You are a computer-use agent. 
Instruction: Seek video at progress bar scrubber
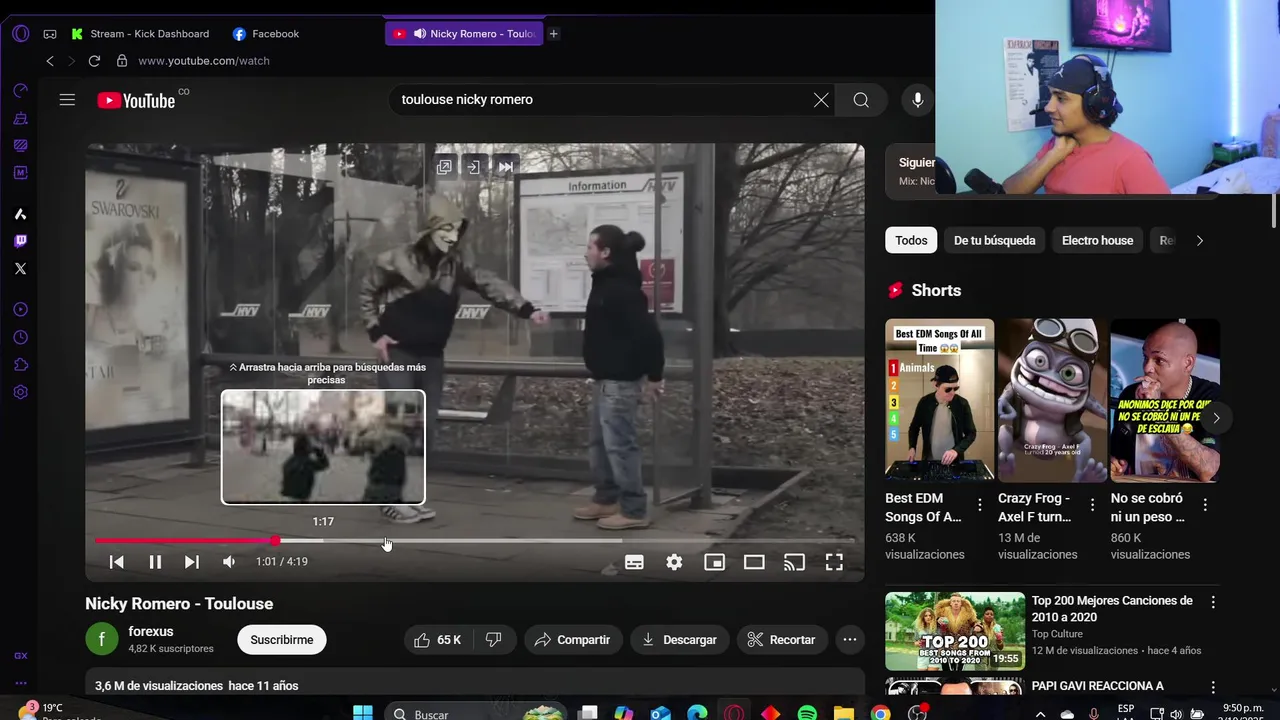point(275,541)
